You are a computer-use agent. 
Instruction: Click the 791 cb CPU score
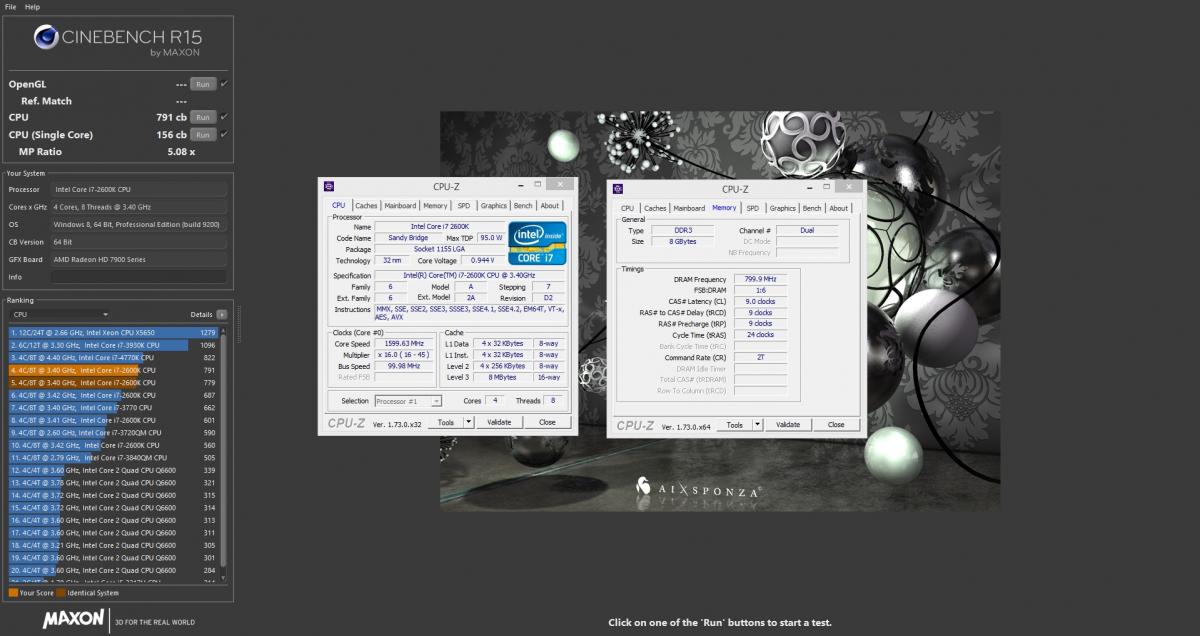[x=172, y=117]
